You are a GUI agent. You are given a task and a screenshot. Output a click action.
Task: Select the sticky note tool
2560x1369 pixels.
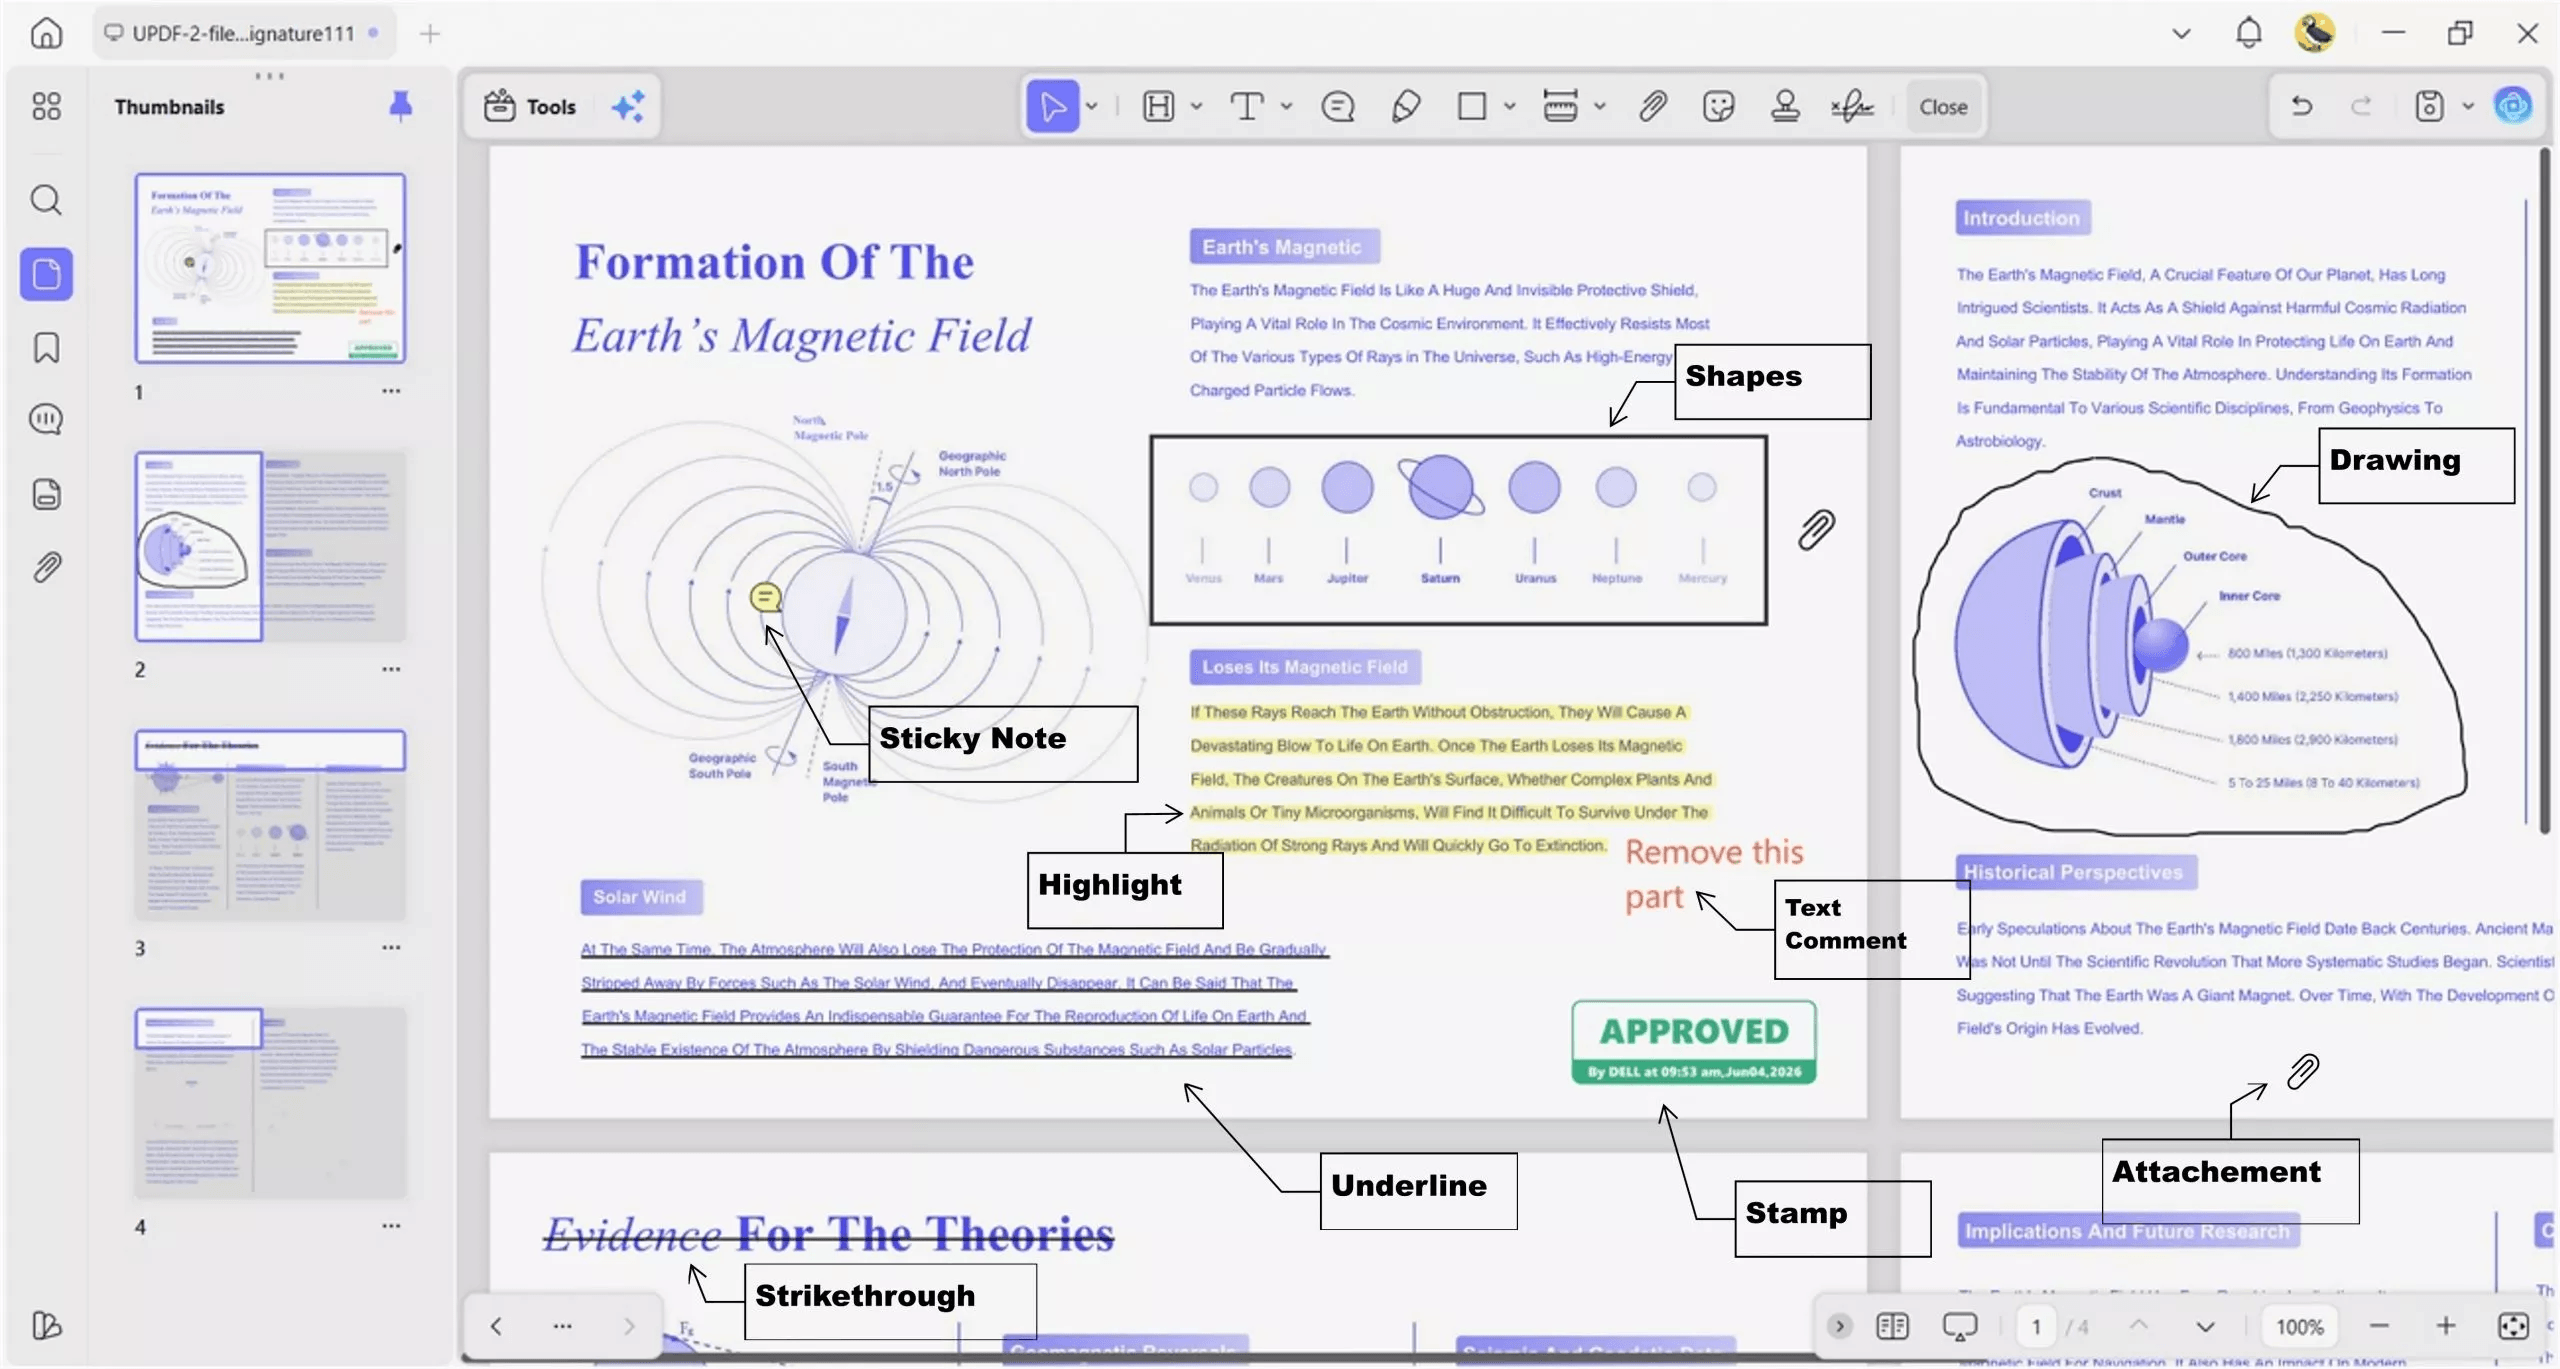pyautogui.click(x=1337, y=106)
